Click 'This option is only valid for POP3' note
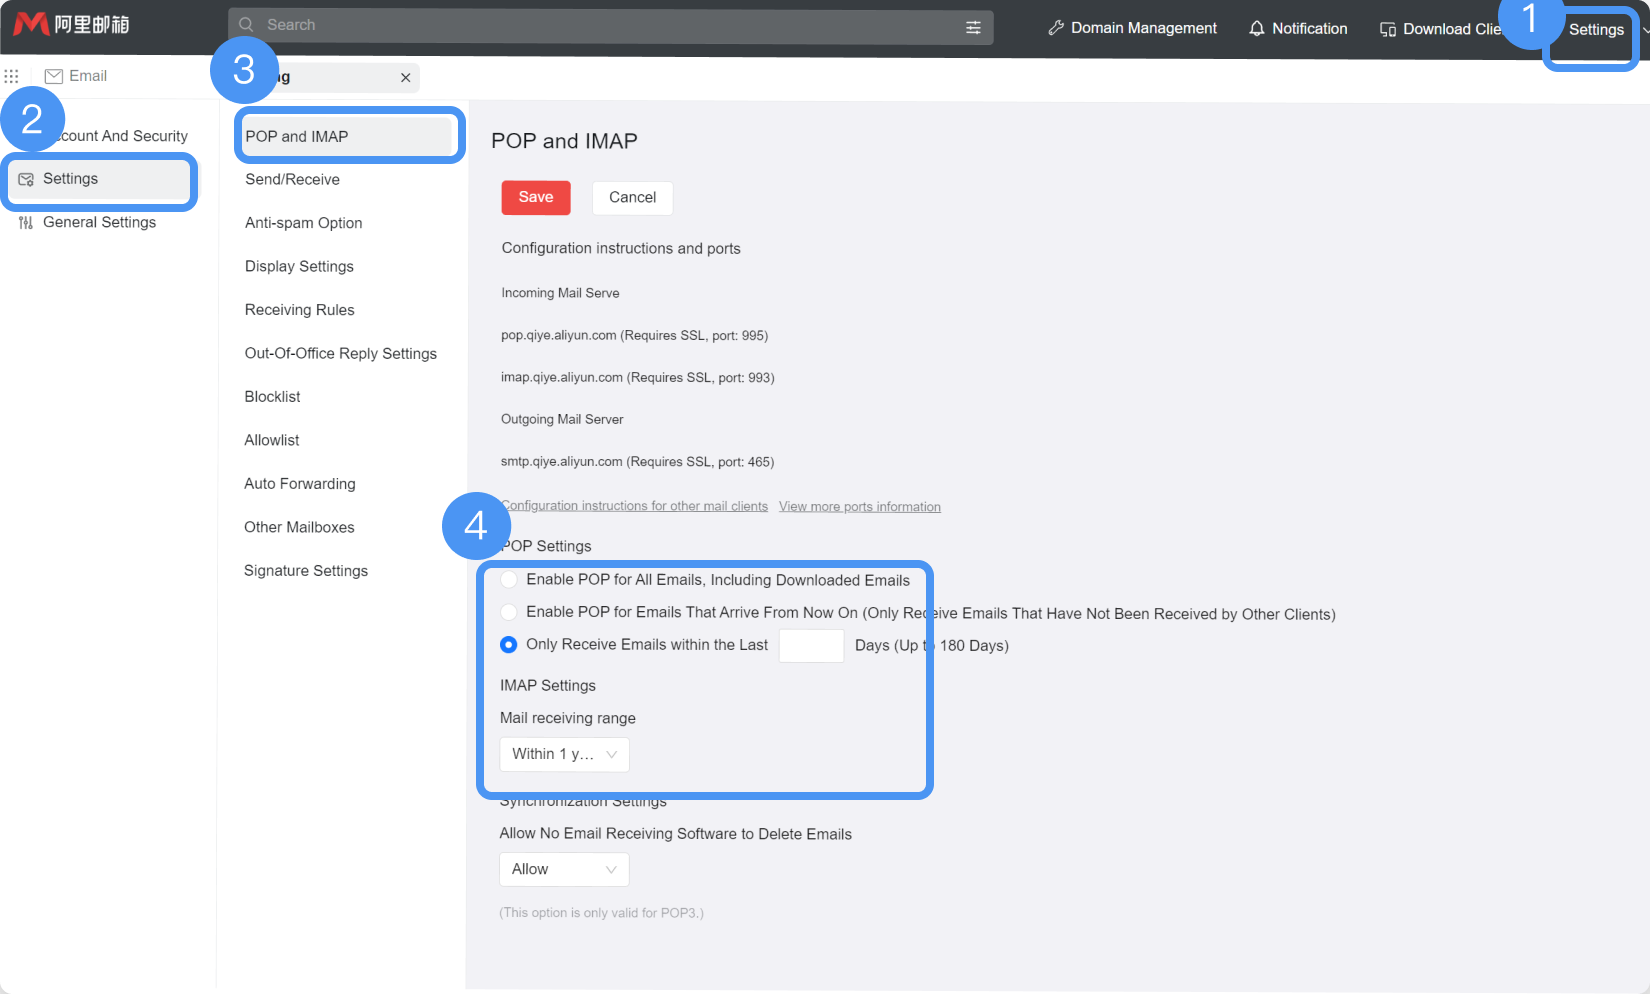This screenshot has height=994, width=1650. pyautogui.click(x=602, y=913)
